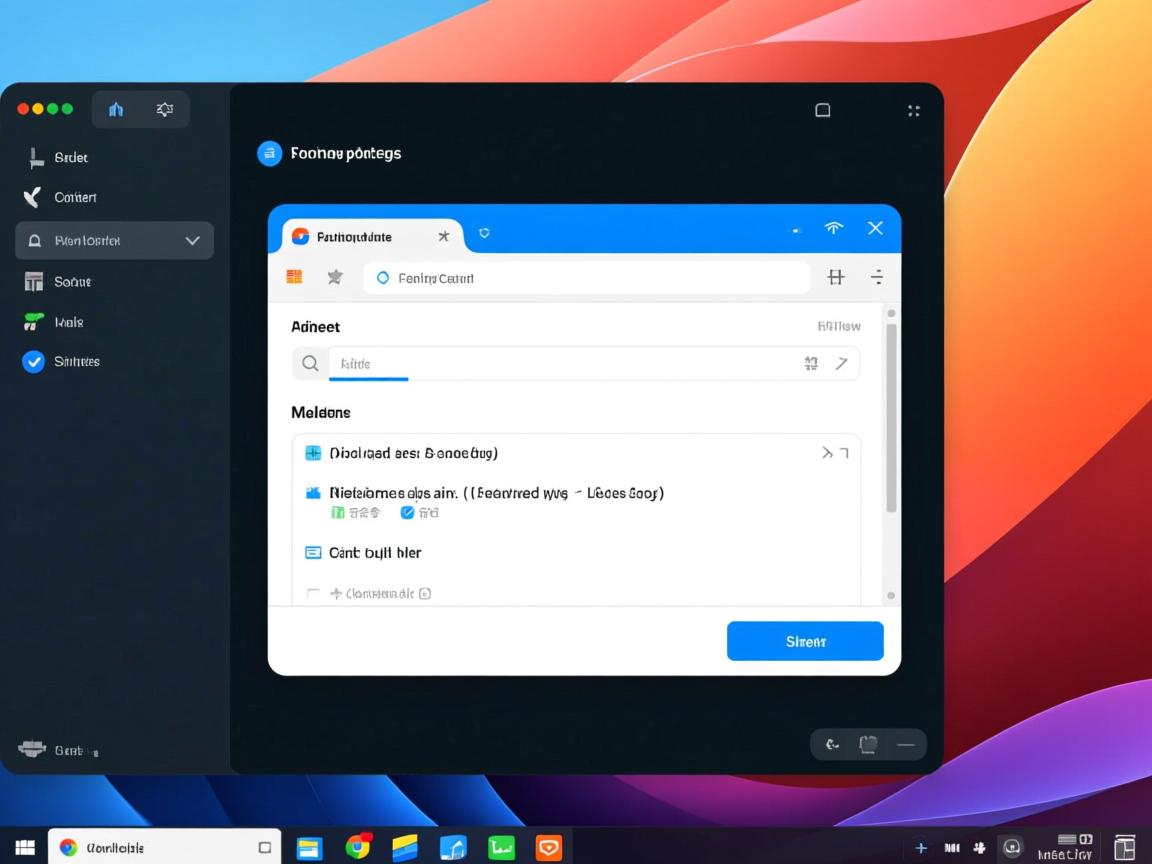Toggle the blue checkmark beside Sihtes in sidebar
Image resolution: width=1152 pixels, height=864 pixels.
[34, 362]
